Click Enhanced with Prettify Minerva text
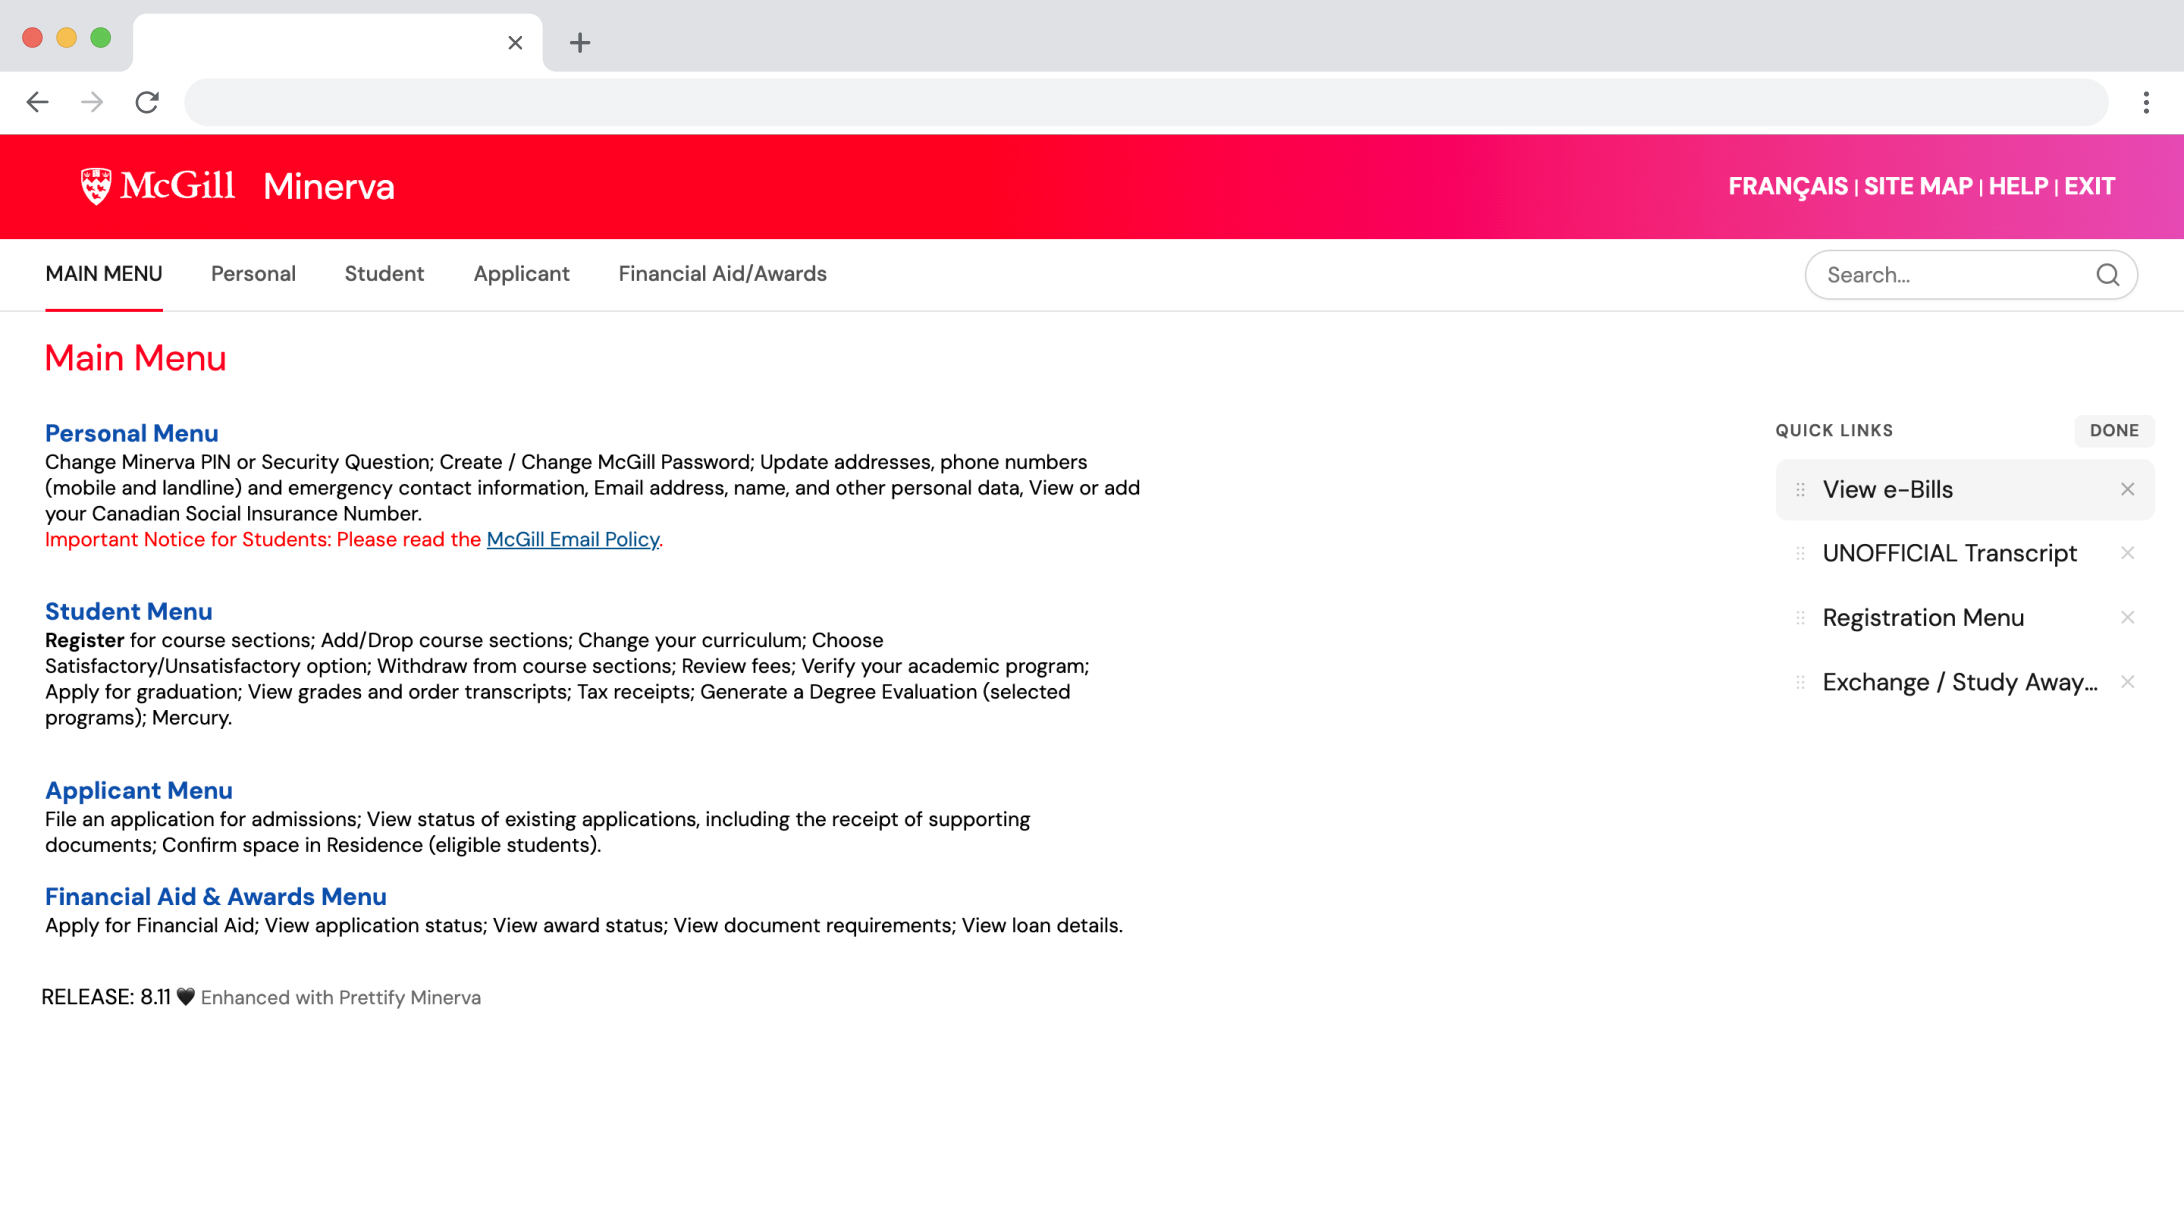2184x1210 pixels. coord(341,997)
